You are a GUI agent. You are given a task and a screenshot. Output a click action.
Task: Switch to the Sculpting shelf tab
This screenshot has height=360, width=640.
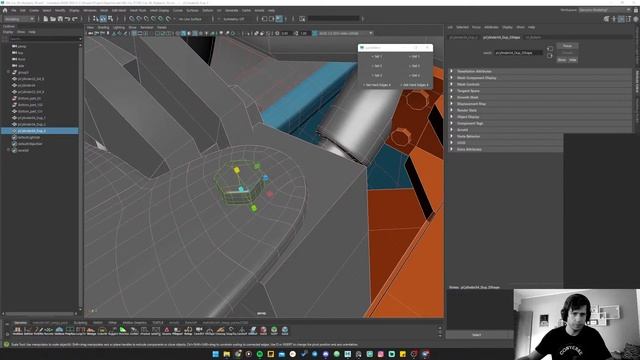[x=80, y=322]
